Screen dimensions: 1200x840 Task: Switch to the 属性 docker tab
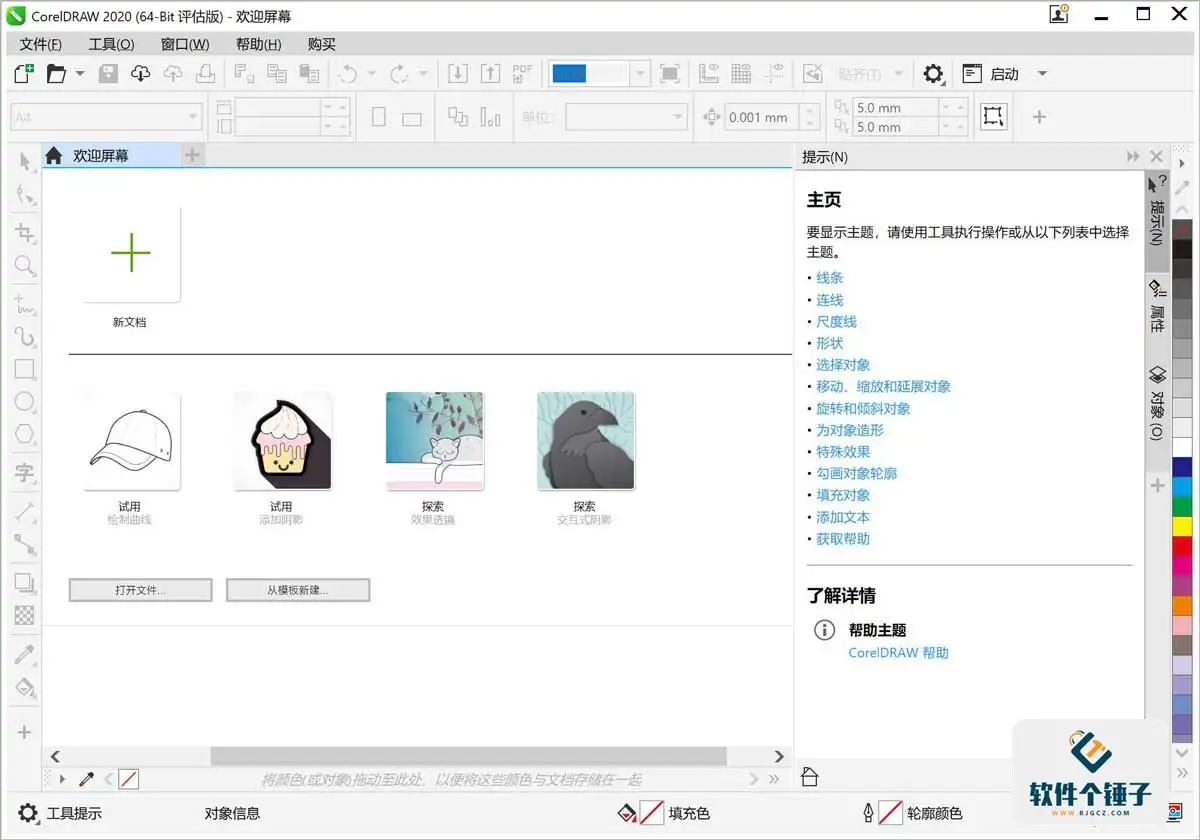pos(1157,307)
